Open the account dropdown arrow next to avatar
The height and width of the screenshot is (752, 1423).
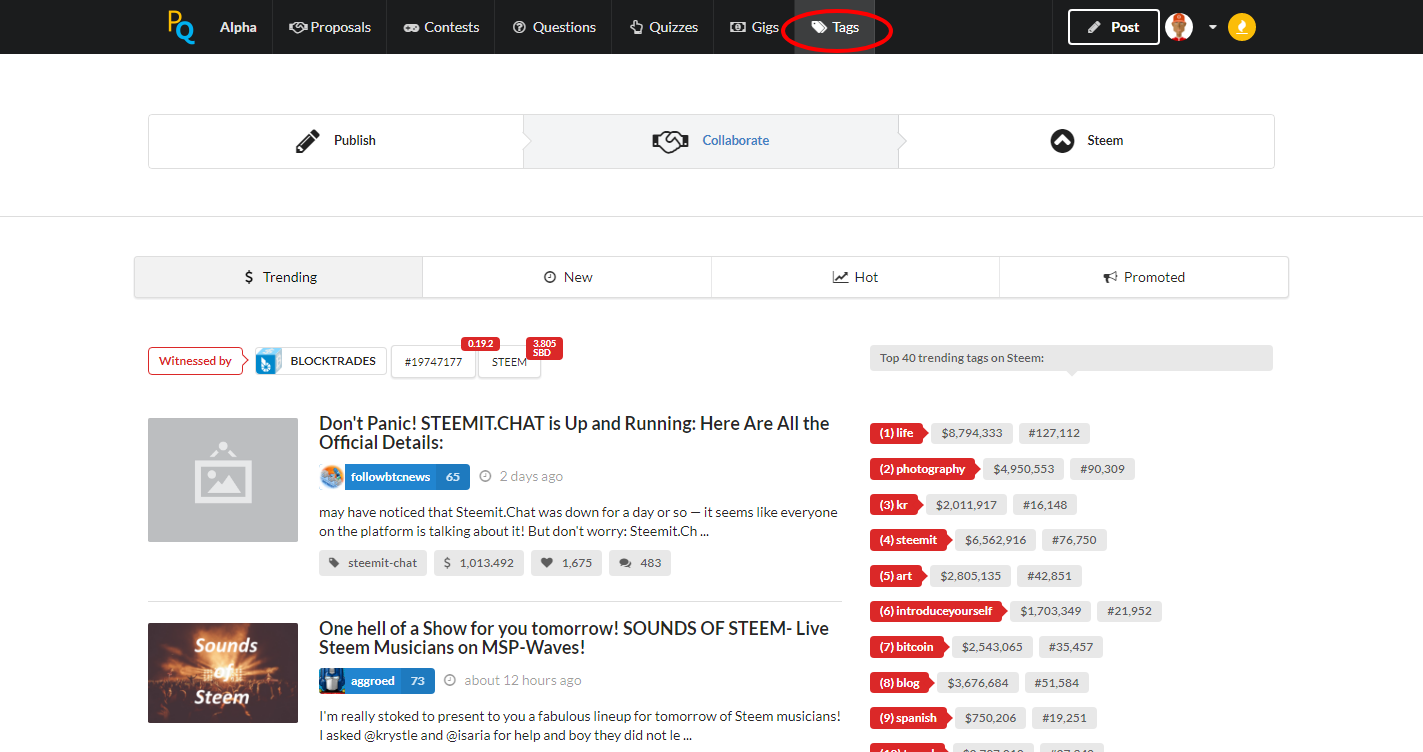tap(1210, 27)
